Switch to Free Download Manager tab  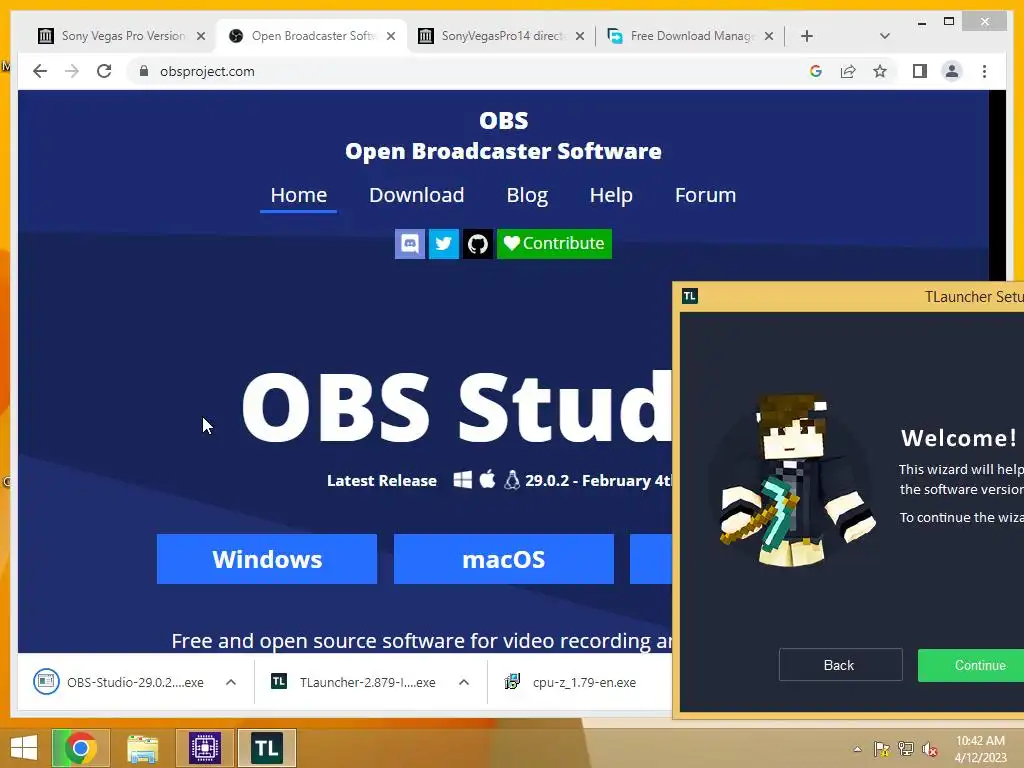(691, 36)
